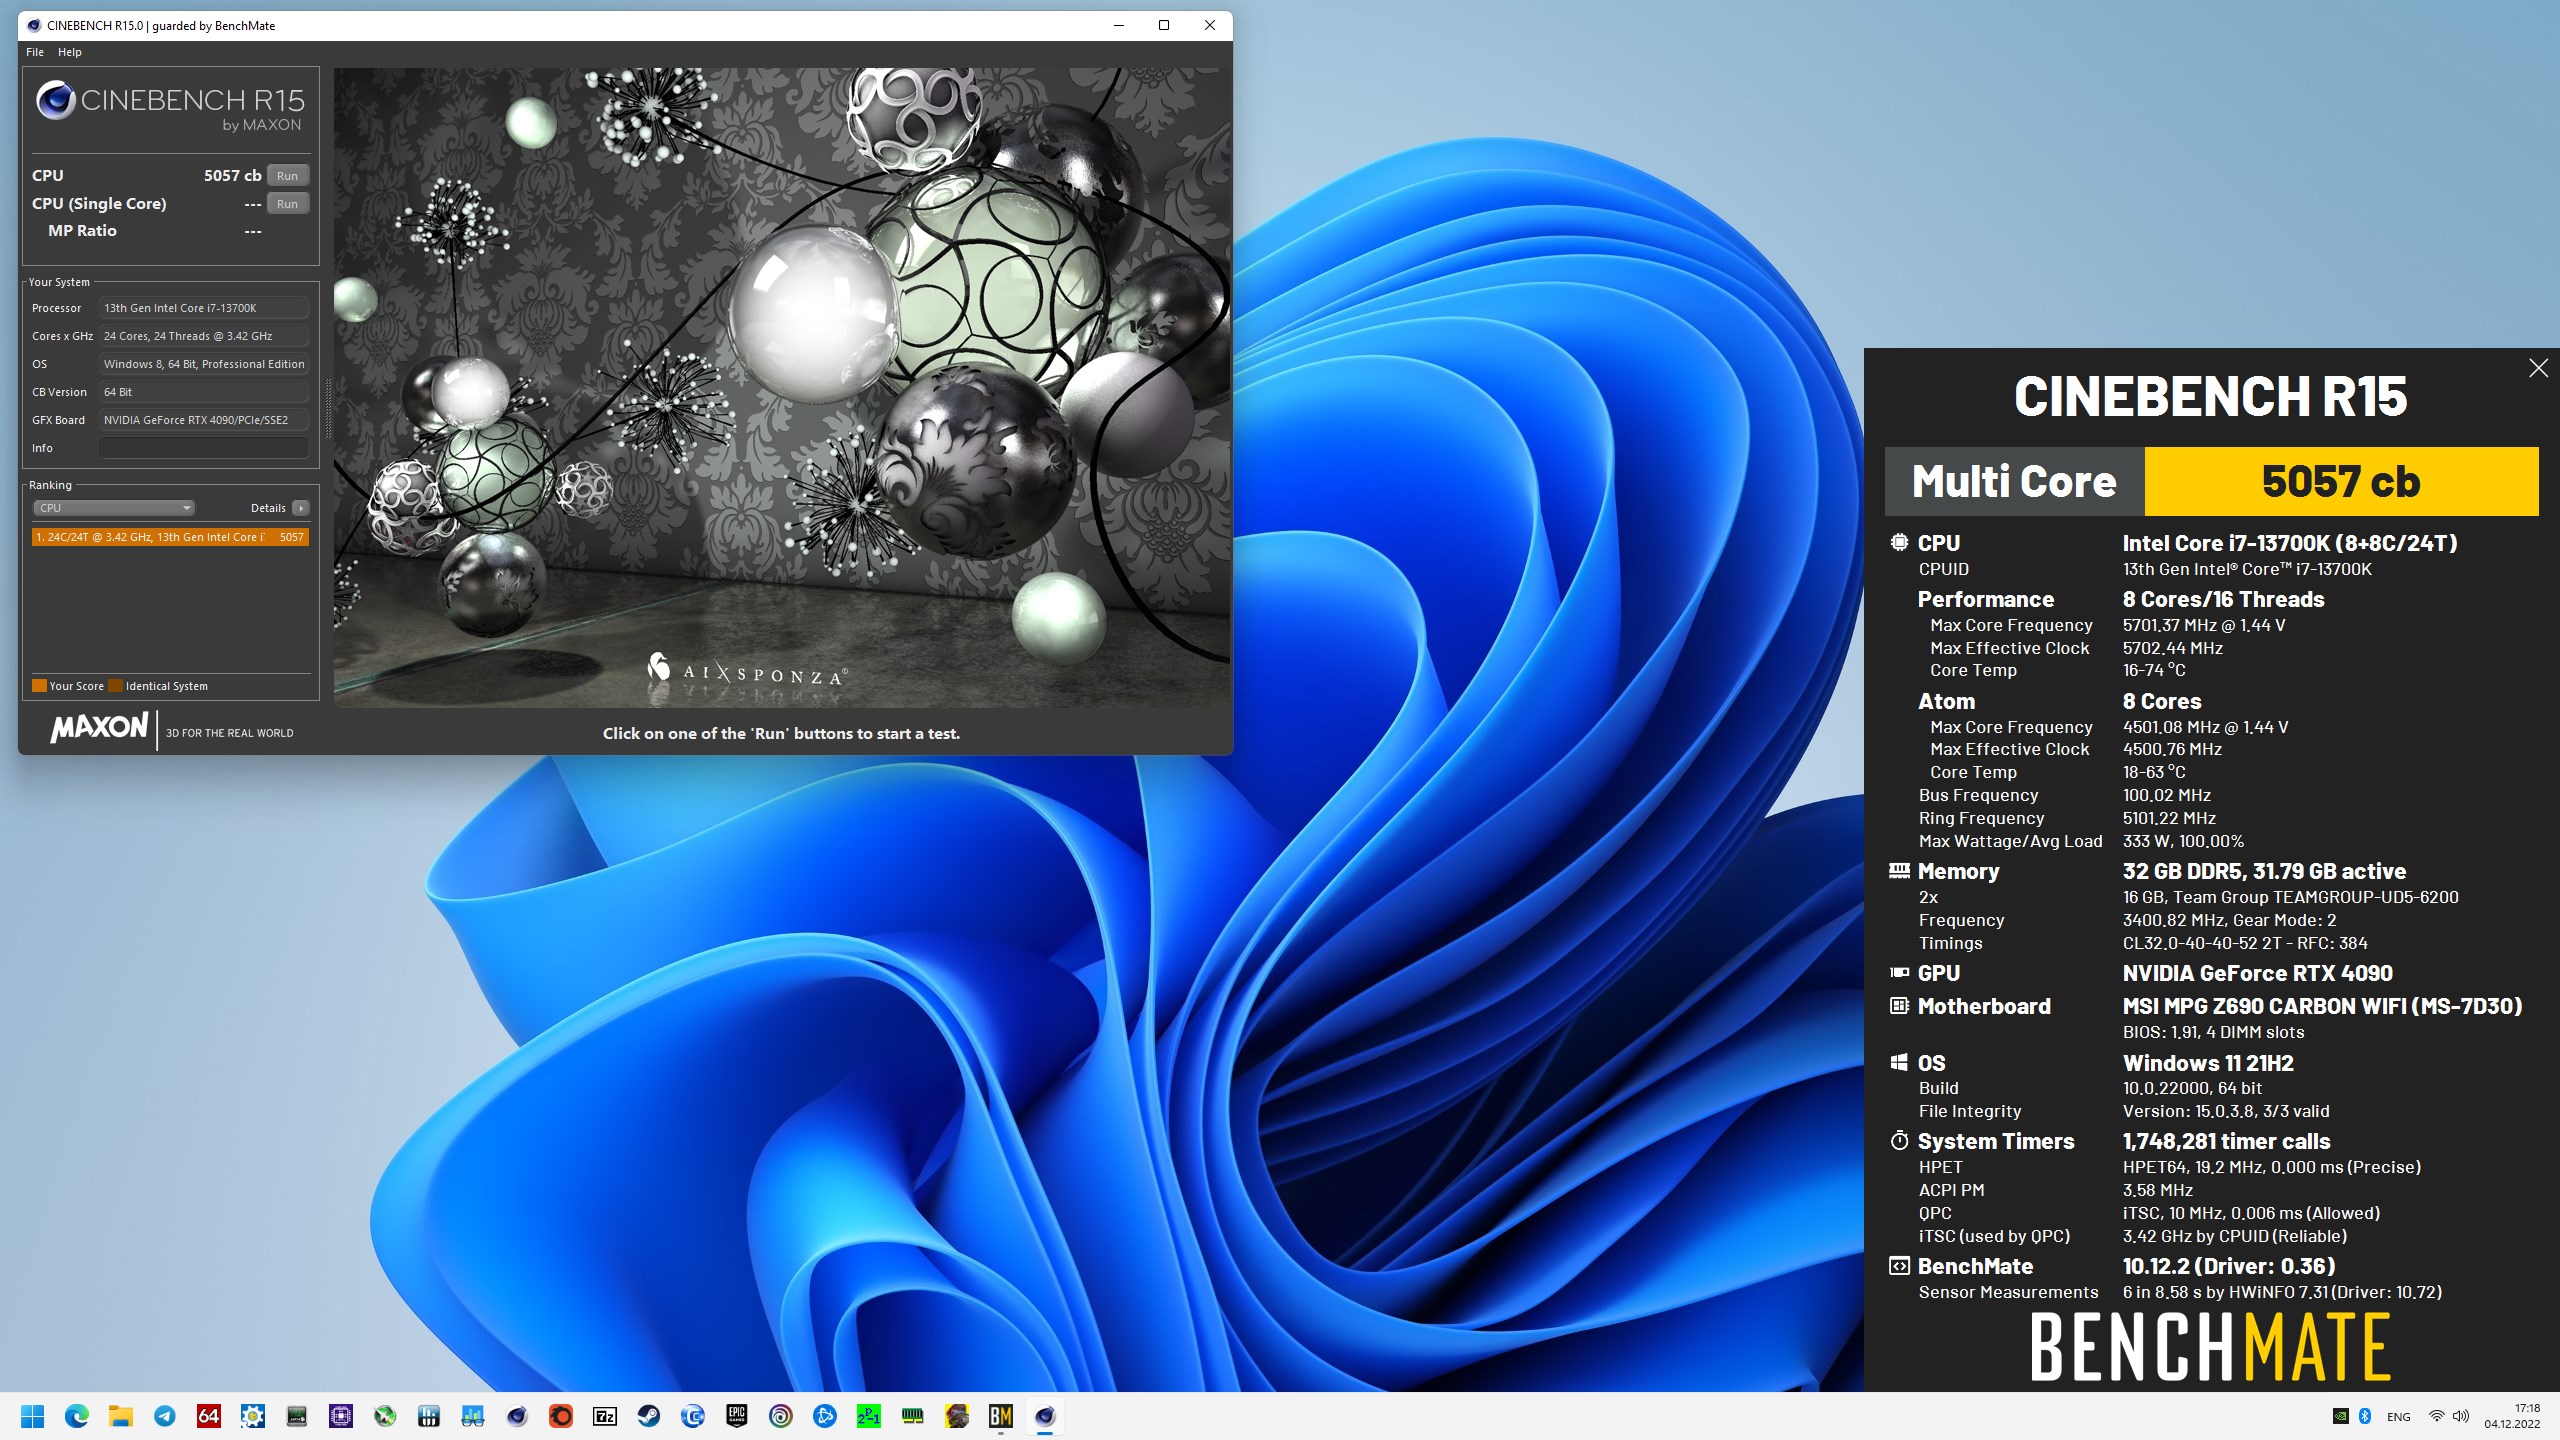Open volume speaker control in tray
2560x1440 pixels.
(2461, 1416)
